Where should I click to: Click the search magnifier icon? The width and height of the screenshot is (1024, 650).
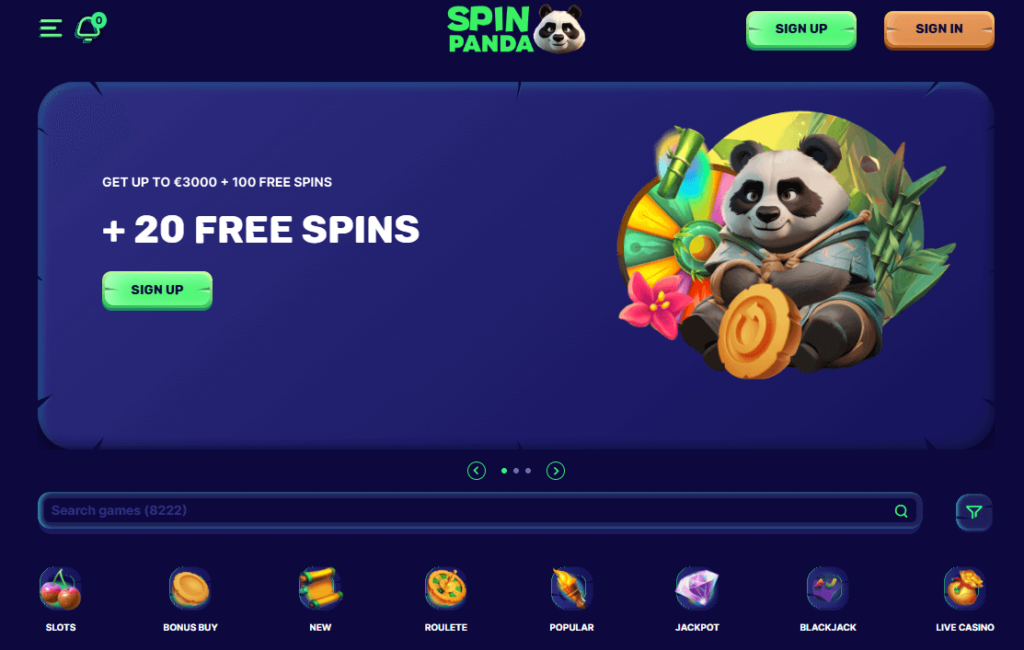click(x=901, y=511)
